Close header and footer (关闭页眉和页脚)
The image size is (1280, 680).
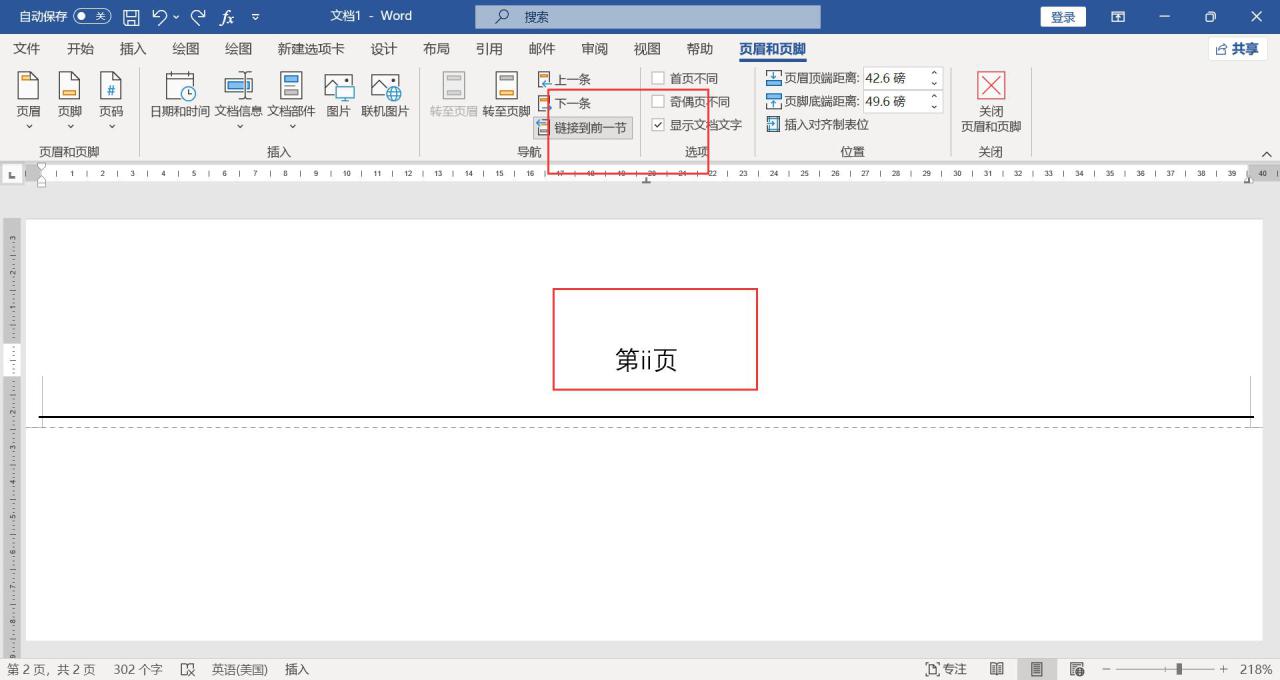pos(991,102)
